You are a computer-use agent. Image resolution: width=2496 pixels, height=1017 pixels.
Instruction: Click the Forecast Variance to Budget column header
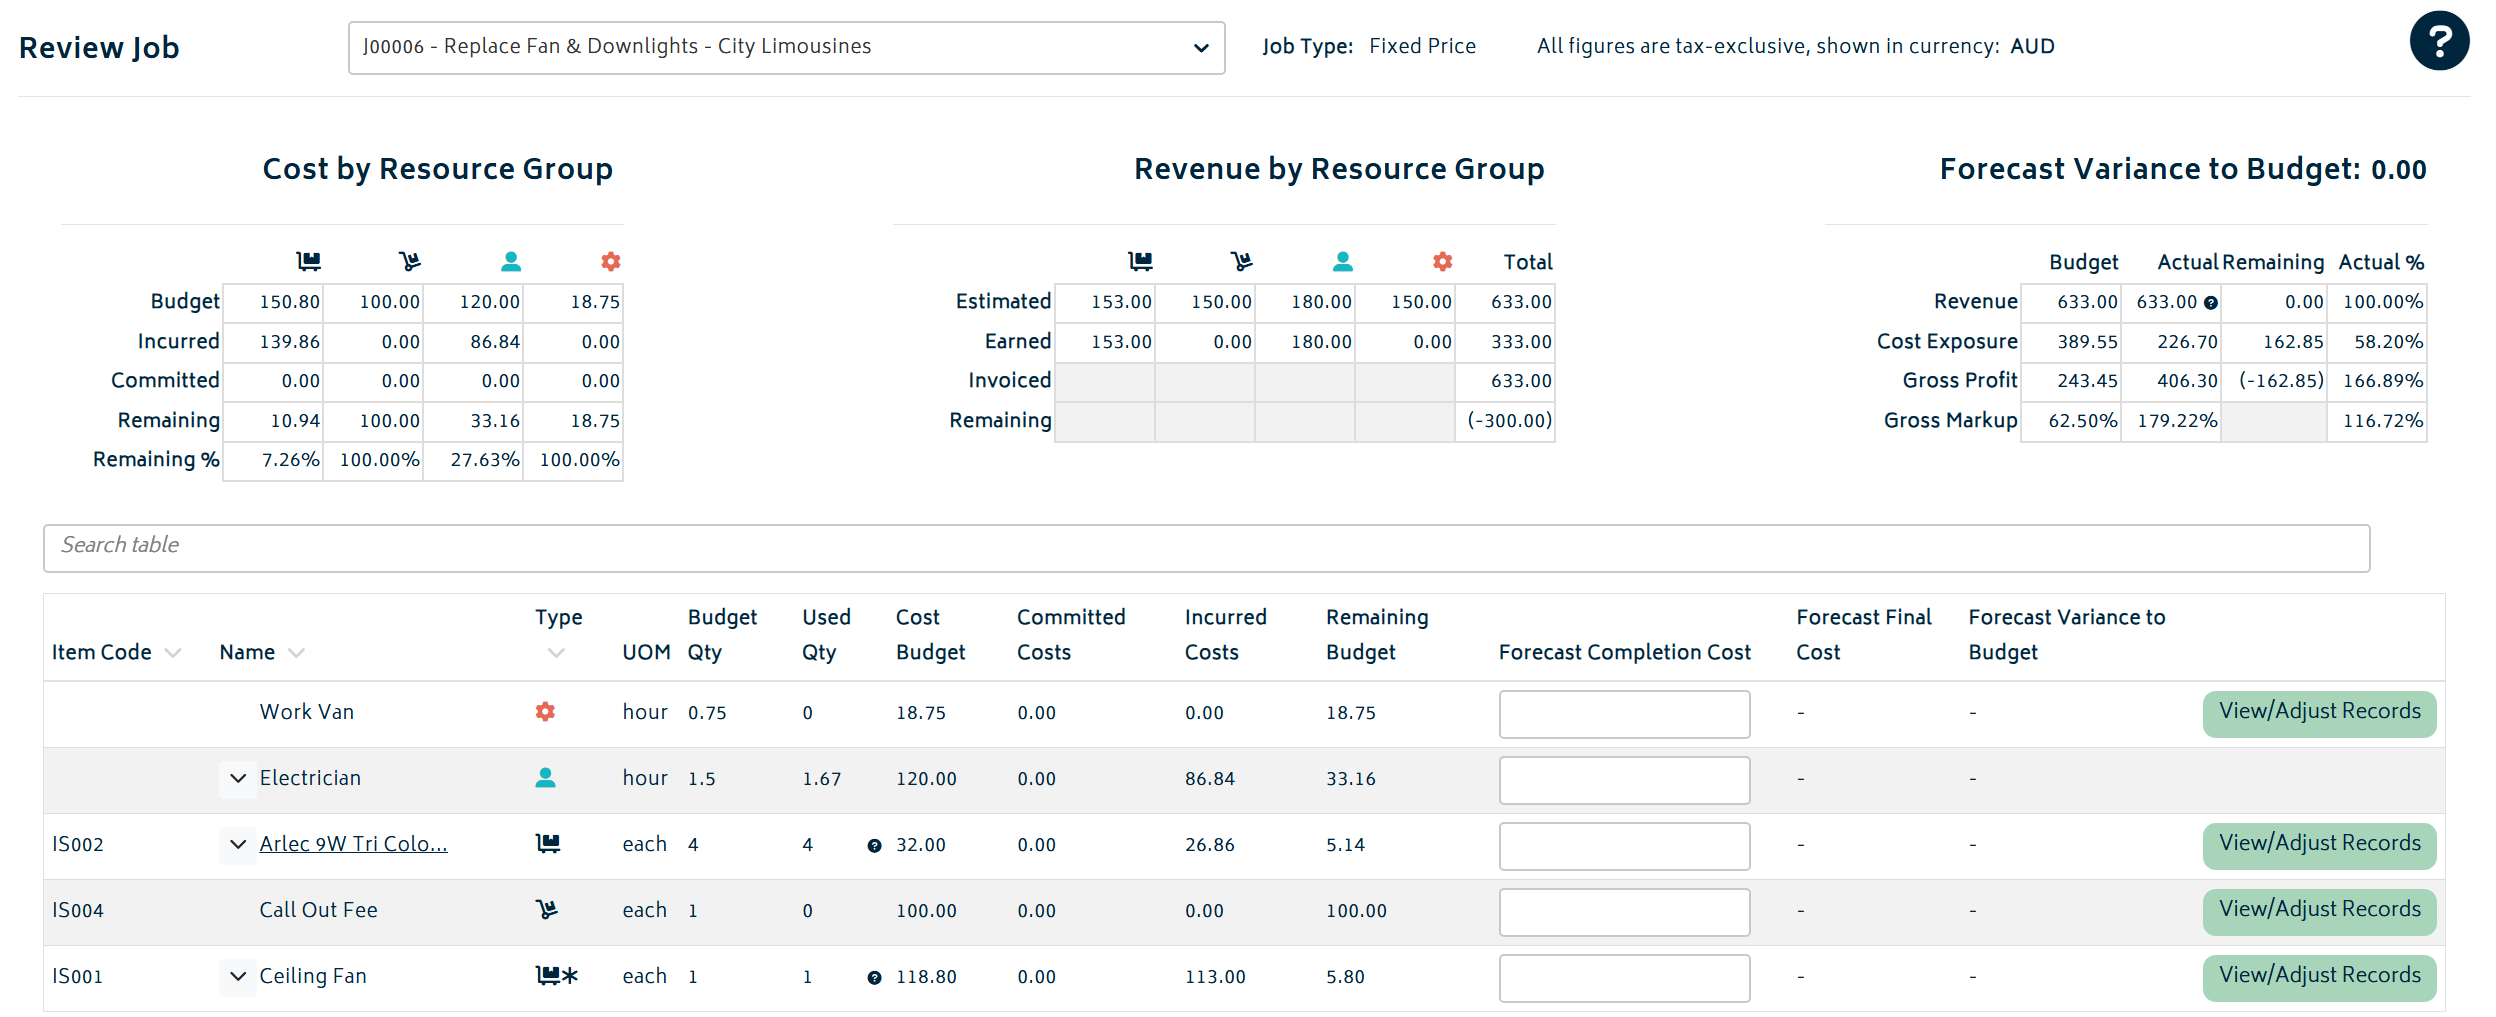click(2066, 634)
